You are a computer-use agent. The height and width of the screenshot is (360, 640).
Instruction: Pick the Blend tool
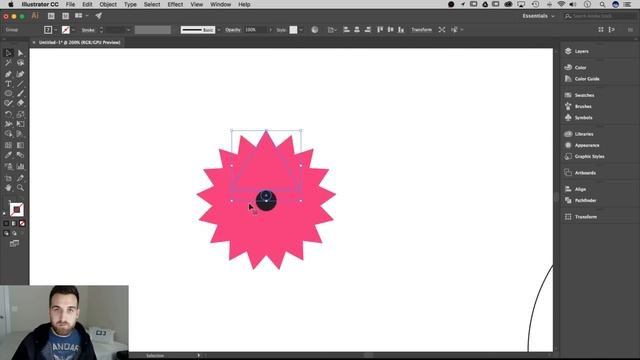[20, 155]
